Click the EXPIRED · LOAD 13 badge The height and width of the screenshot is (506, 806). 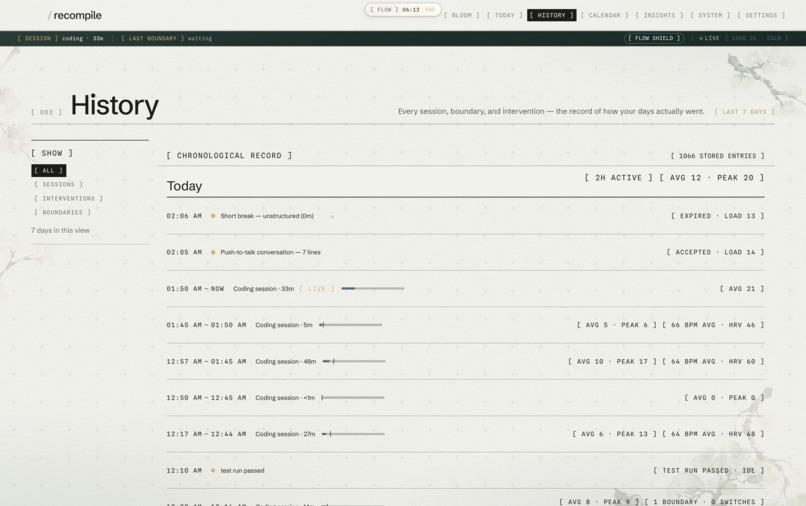718,216
